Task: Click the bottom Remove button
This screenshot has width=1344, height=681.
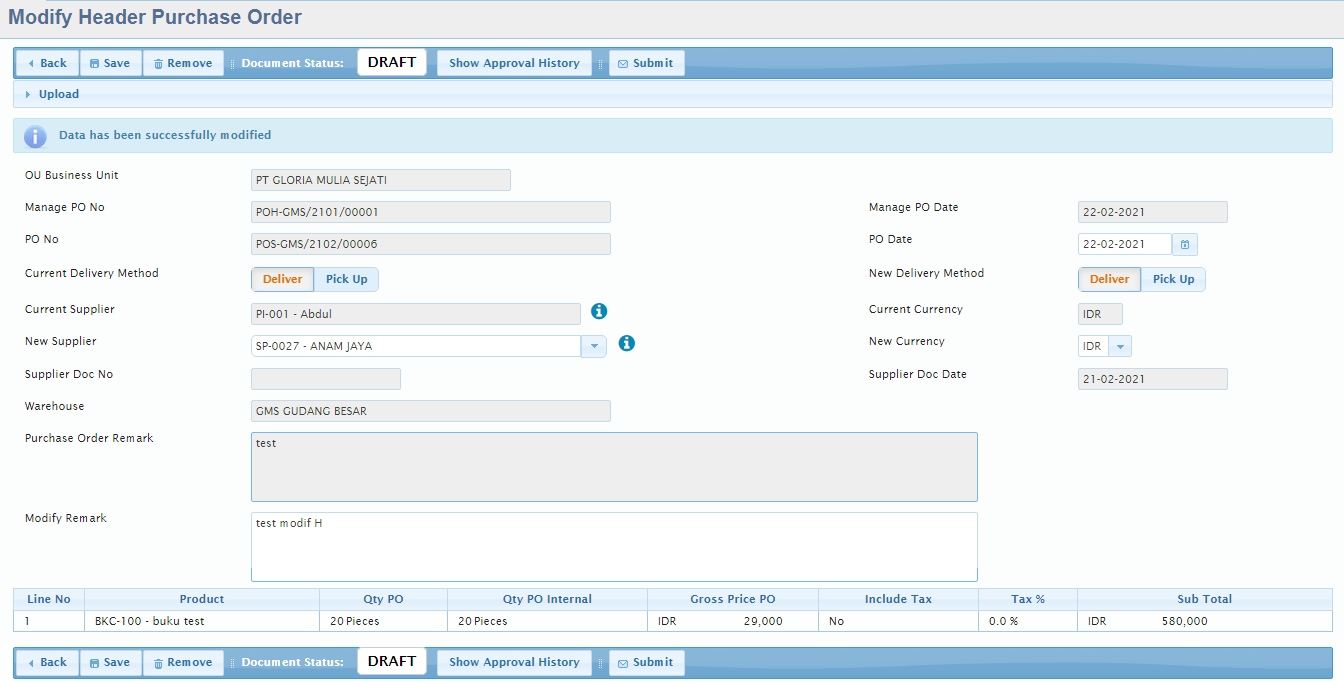Action: point(183,662)
